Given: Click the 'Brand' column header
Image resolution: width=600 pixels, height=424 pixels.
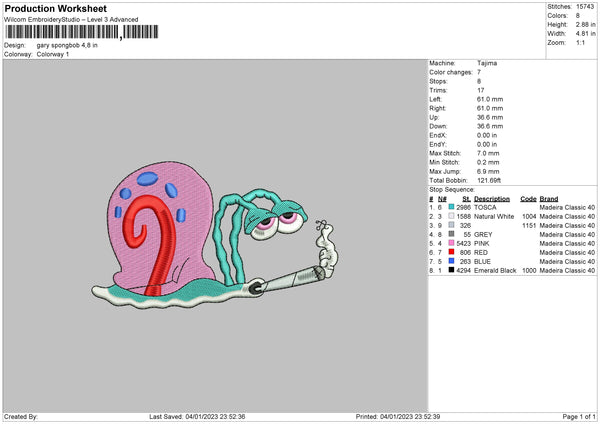Looking at the screenshot, I should [x=549, y=199].
